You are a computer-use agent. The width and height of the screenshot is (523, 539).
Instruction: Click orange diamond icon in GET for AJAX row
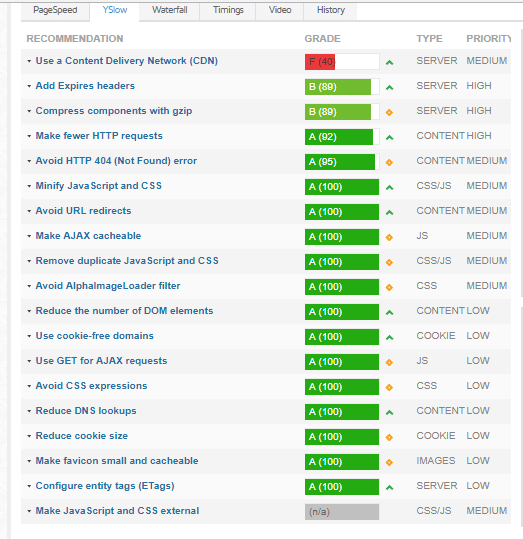389,362
